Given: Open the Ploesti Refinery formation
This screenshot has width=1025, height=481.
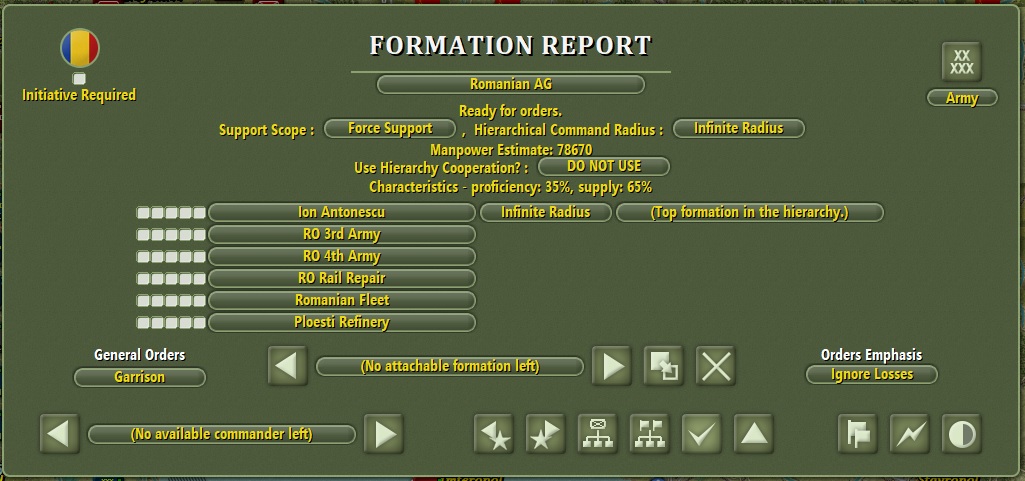Looking at the screenshot, I should point(341,322).
